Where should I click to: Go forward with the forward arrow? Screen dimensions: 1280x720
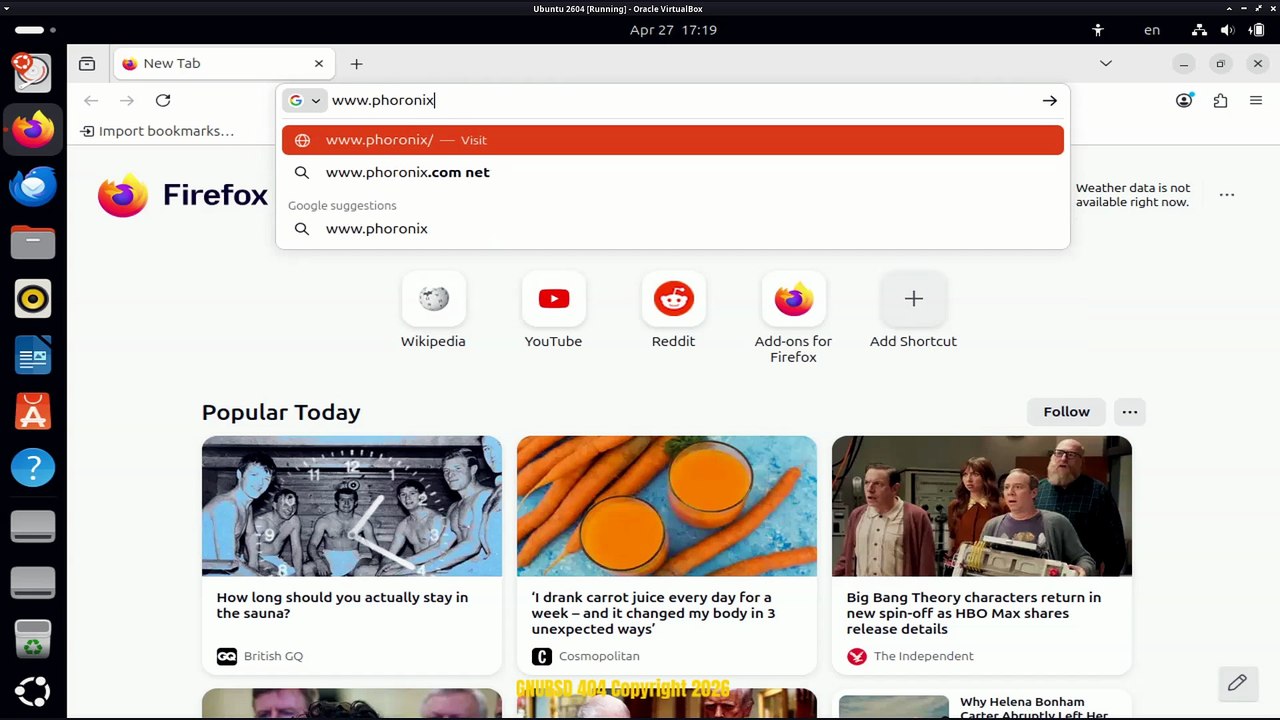pyautogui.click(x=127, y=100)
